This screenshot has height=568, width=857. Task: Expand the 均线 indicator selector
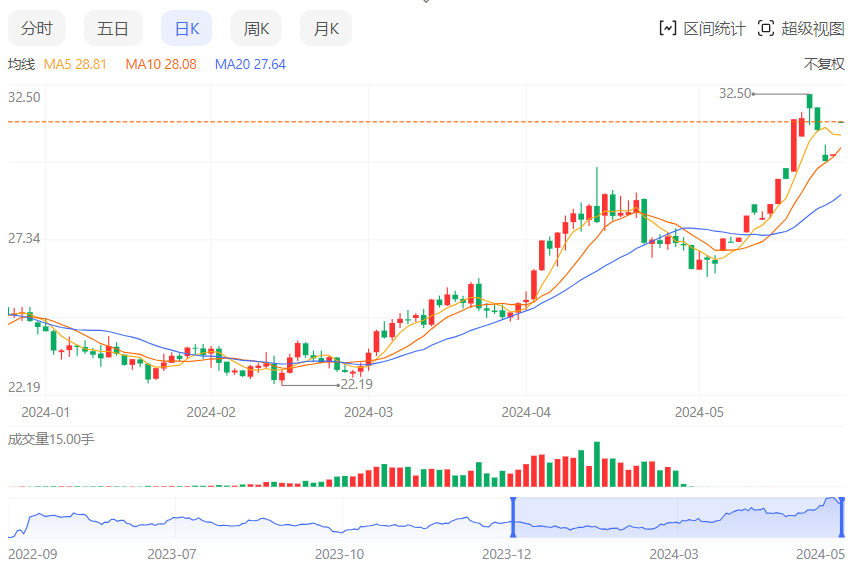21,64
